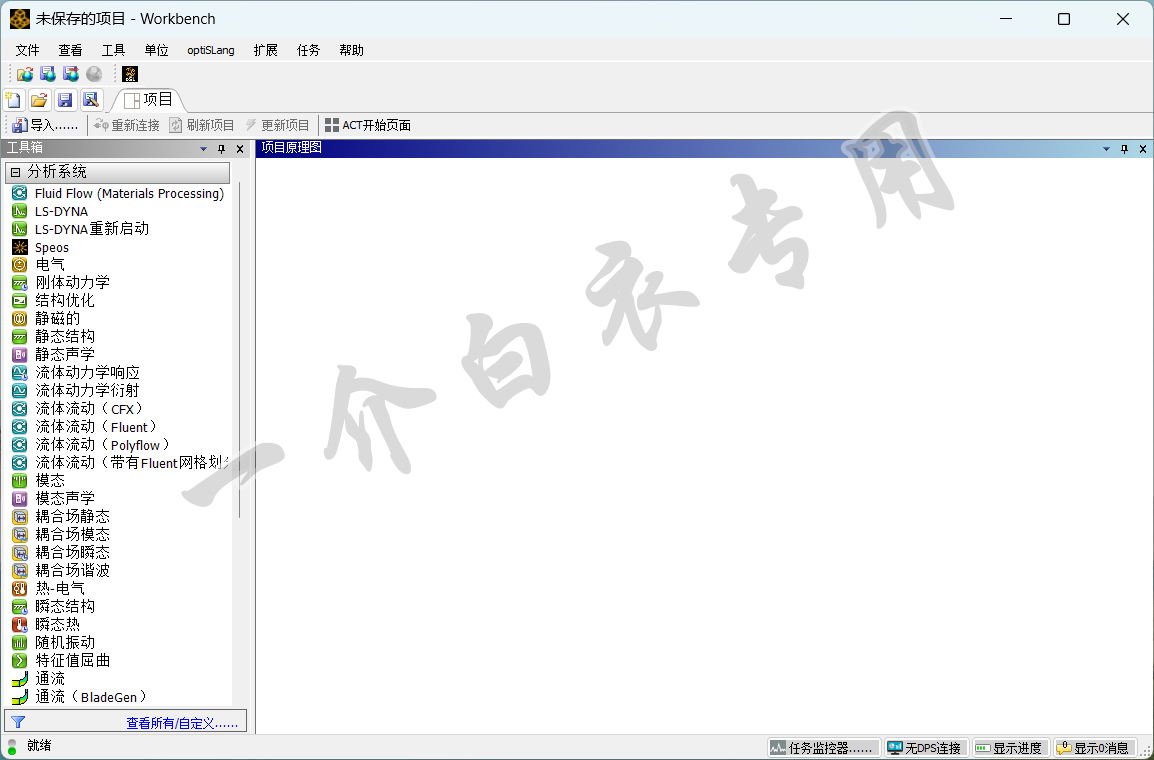Image resolution: width=1154 pixels, height=760 pixels.
Task: Select the Fluid Flow (Materials Processing) icon
Action: pos(20,193)
